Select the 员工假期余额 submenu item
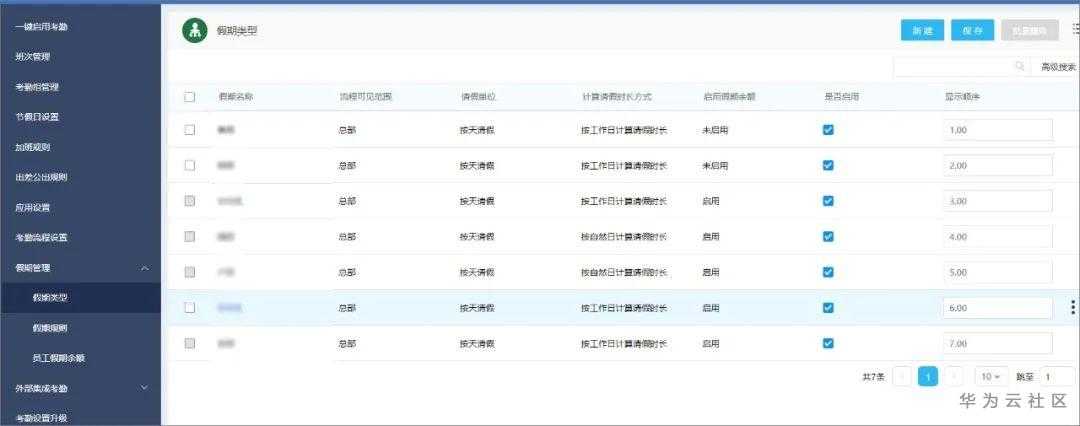Viewport: 1080px width, 426px height. point(59,358)
